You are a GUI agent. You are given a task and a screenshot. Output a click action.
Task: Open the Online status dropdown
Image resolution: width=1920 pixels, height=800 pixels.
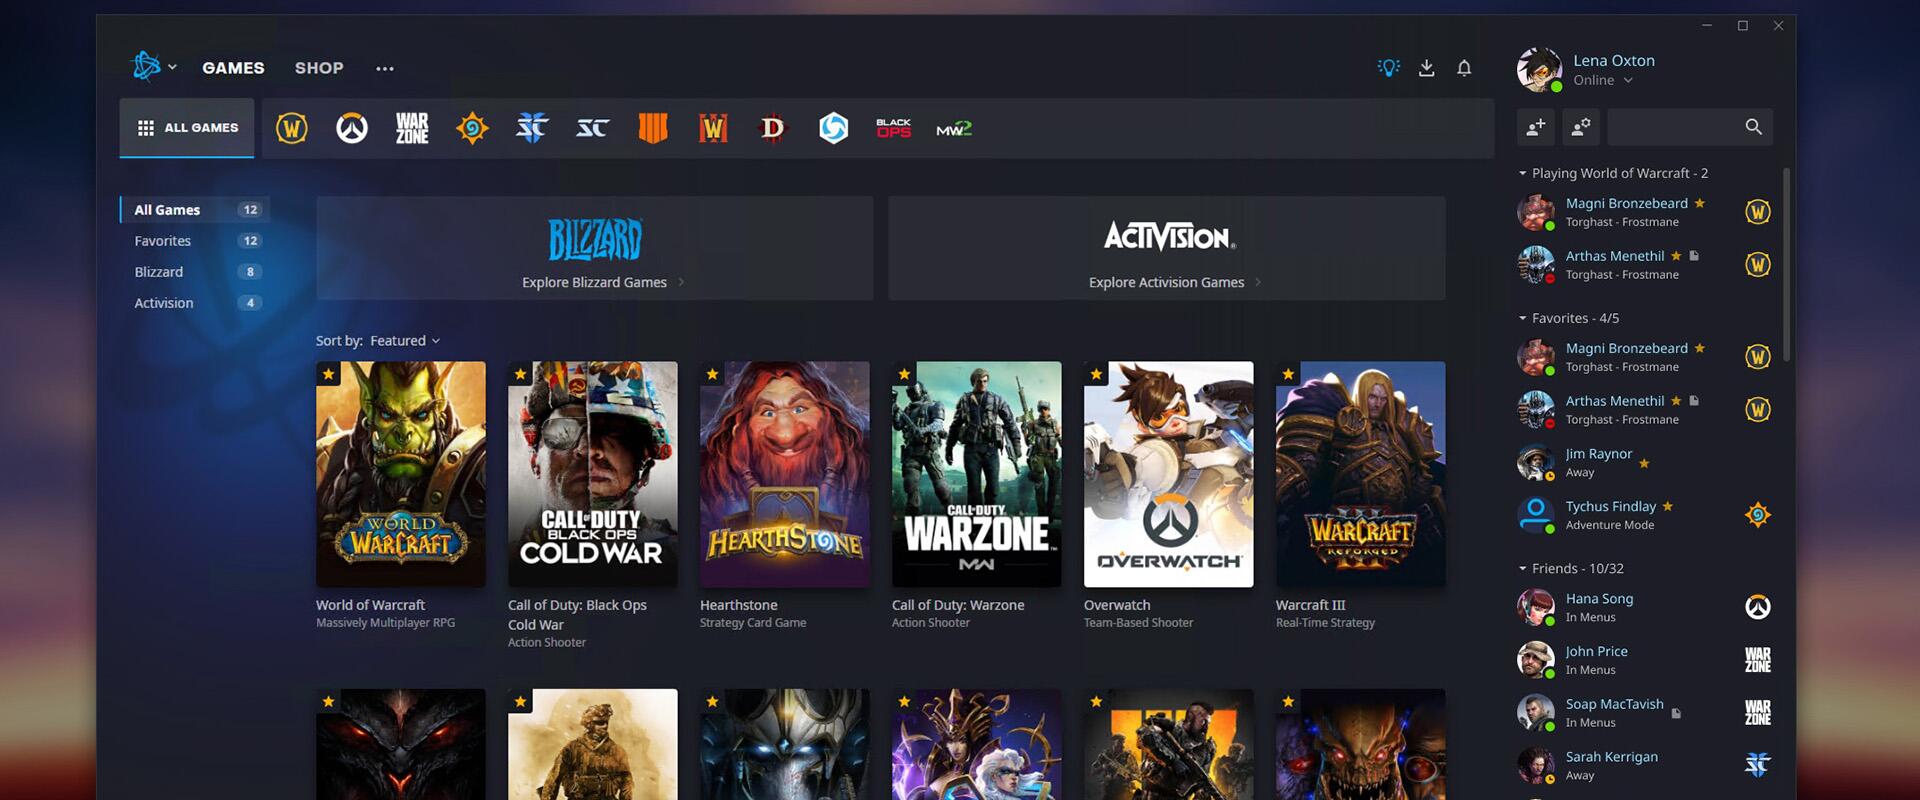pyautogui.click(x=1603, y=80)
